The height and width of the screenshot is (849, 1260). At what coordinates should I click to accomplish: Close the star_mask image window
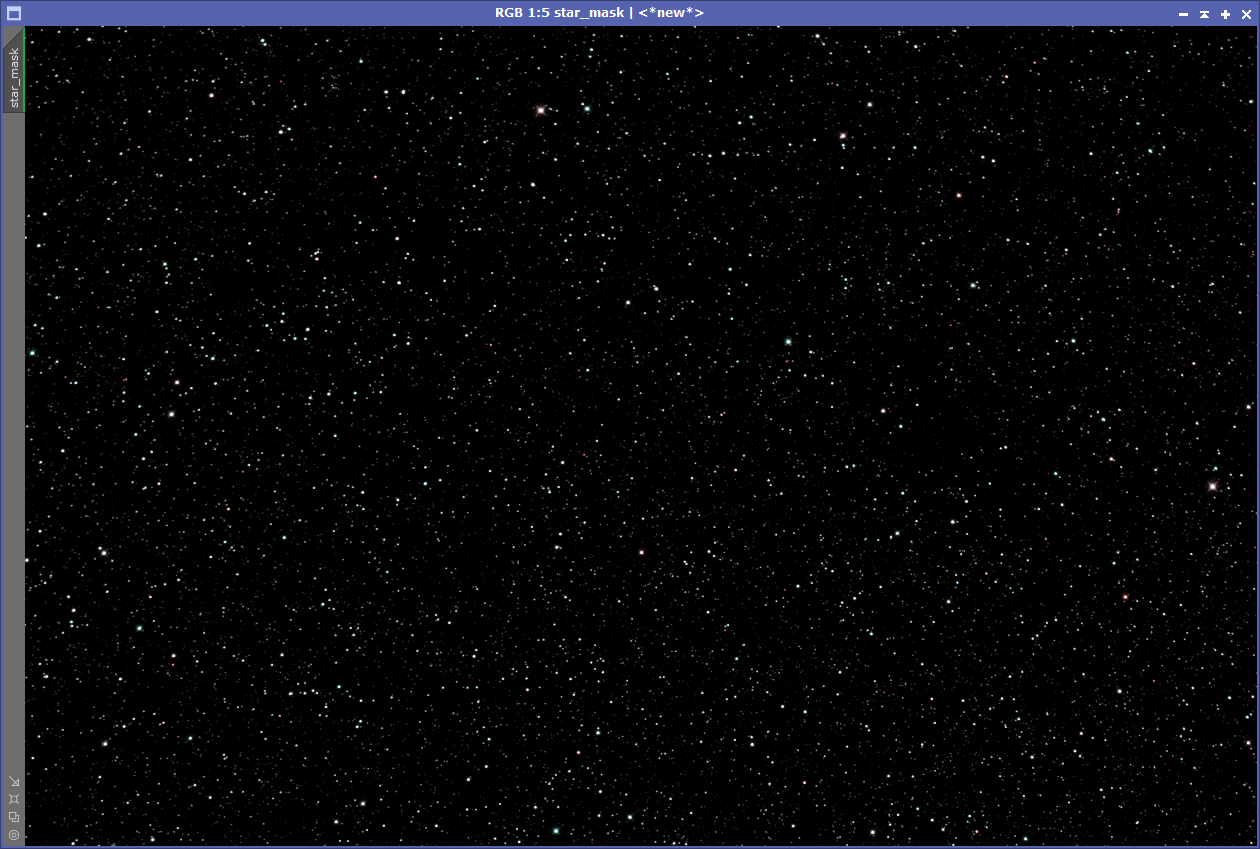pos(1246,14)
